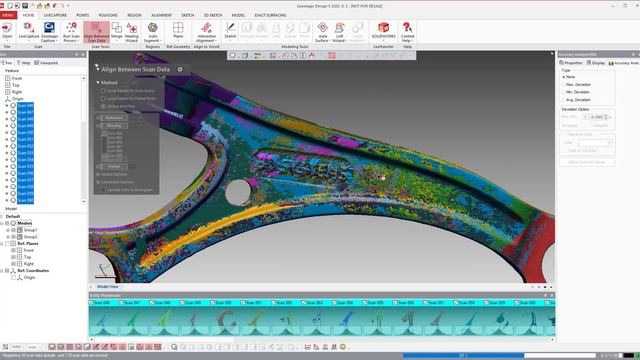Click the green sphere icon in bottom toolbar
640x360 pixels.
click(343, 347)
